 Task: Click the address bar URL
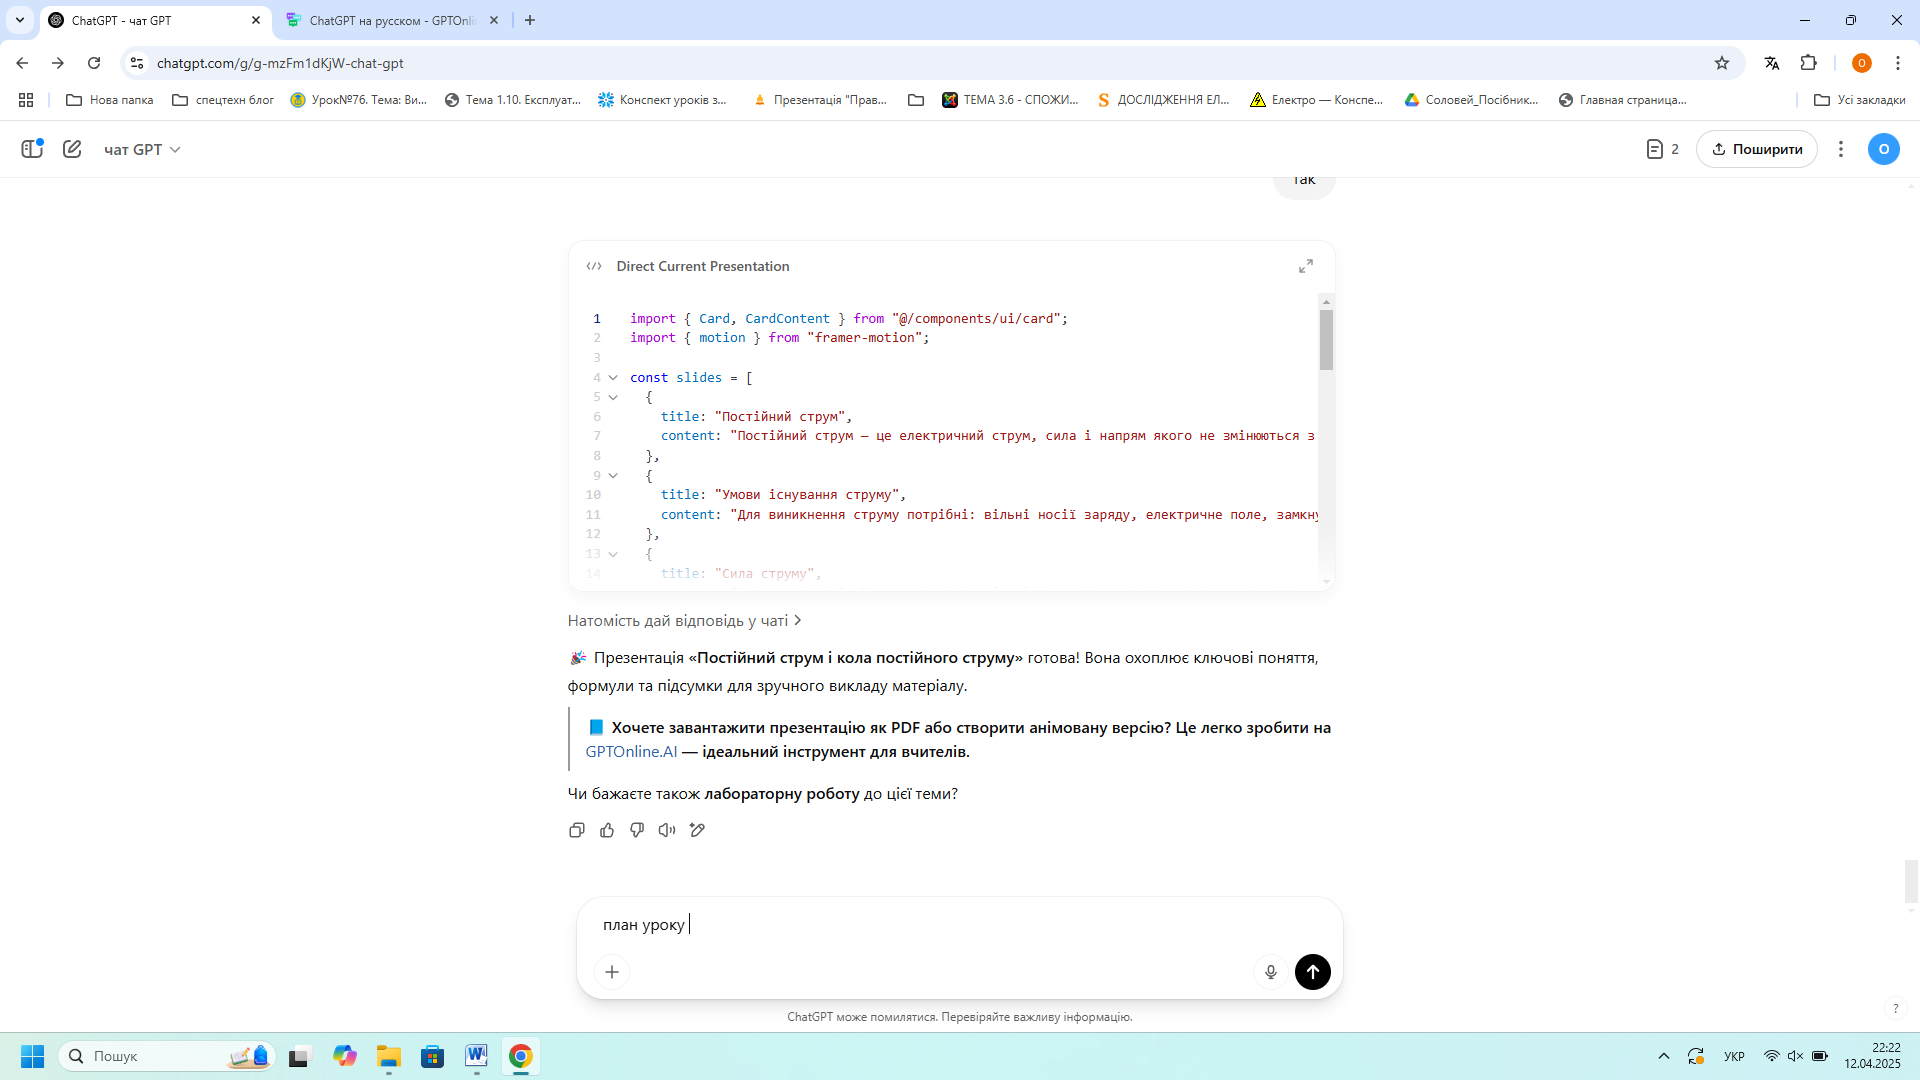[280, 63]
